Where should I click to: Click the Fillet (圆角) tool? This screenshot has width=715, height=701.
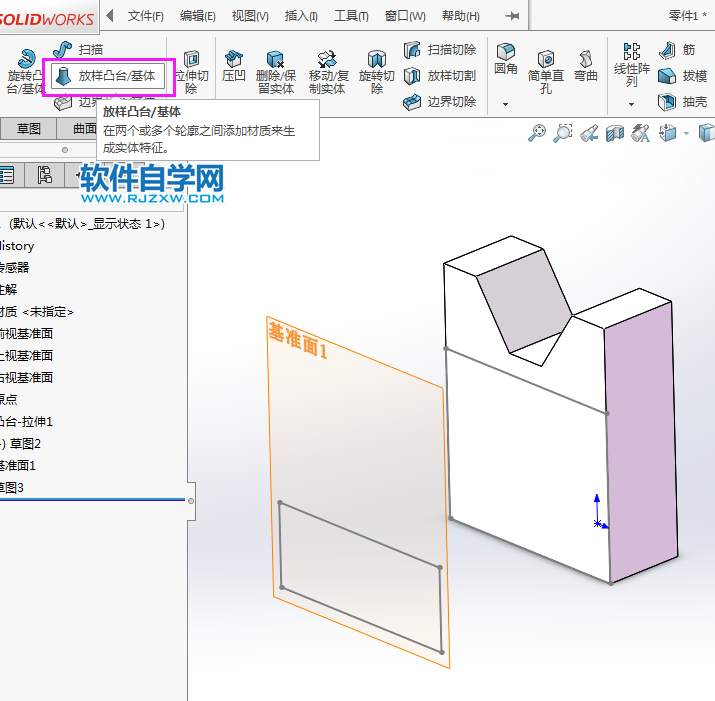click(506, 59)
